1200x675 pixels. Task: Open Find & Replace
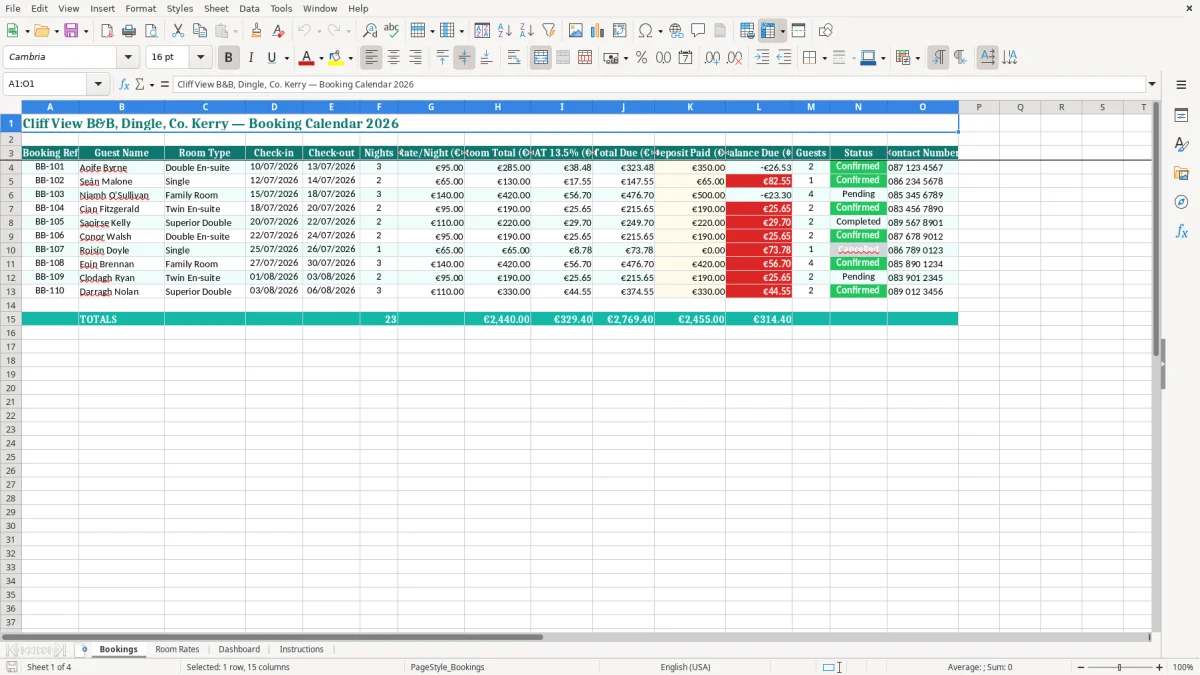coord(370,31)
